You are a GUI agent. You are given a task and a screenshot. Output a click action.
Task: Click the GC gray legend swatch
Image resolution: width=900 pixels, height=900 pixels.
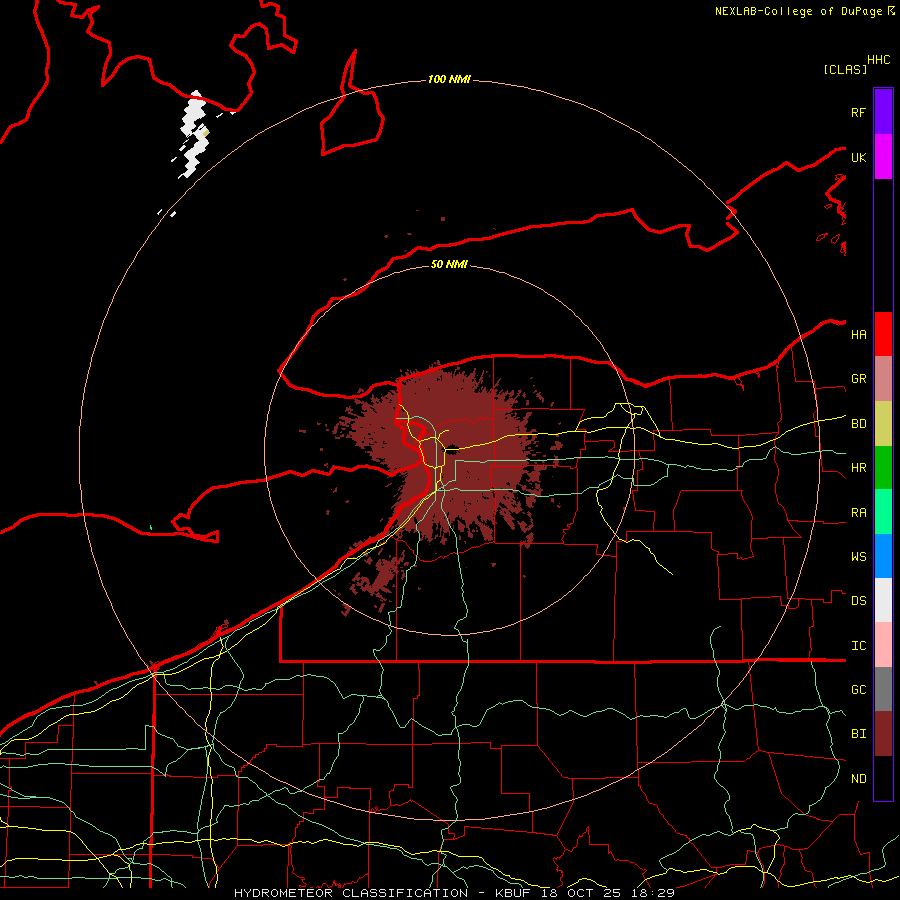(x=883, y=689)
